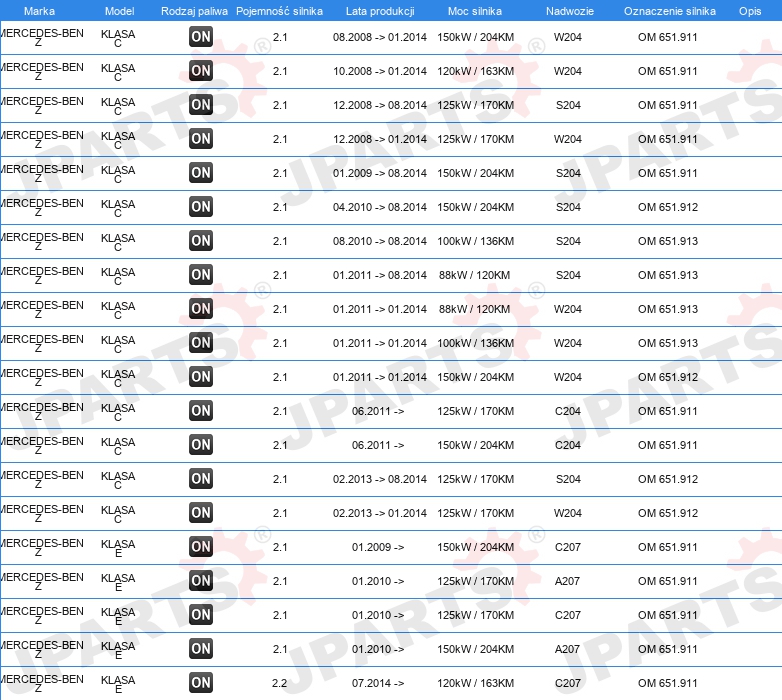Select the date cell 01.2009 ->

pos(378,547)
